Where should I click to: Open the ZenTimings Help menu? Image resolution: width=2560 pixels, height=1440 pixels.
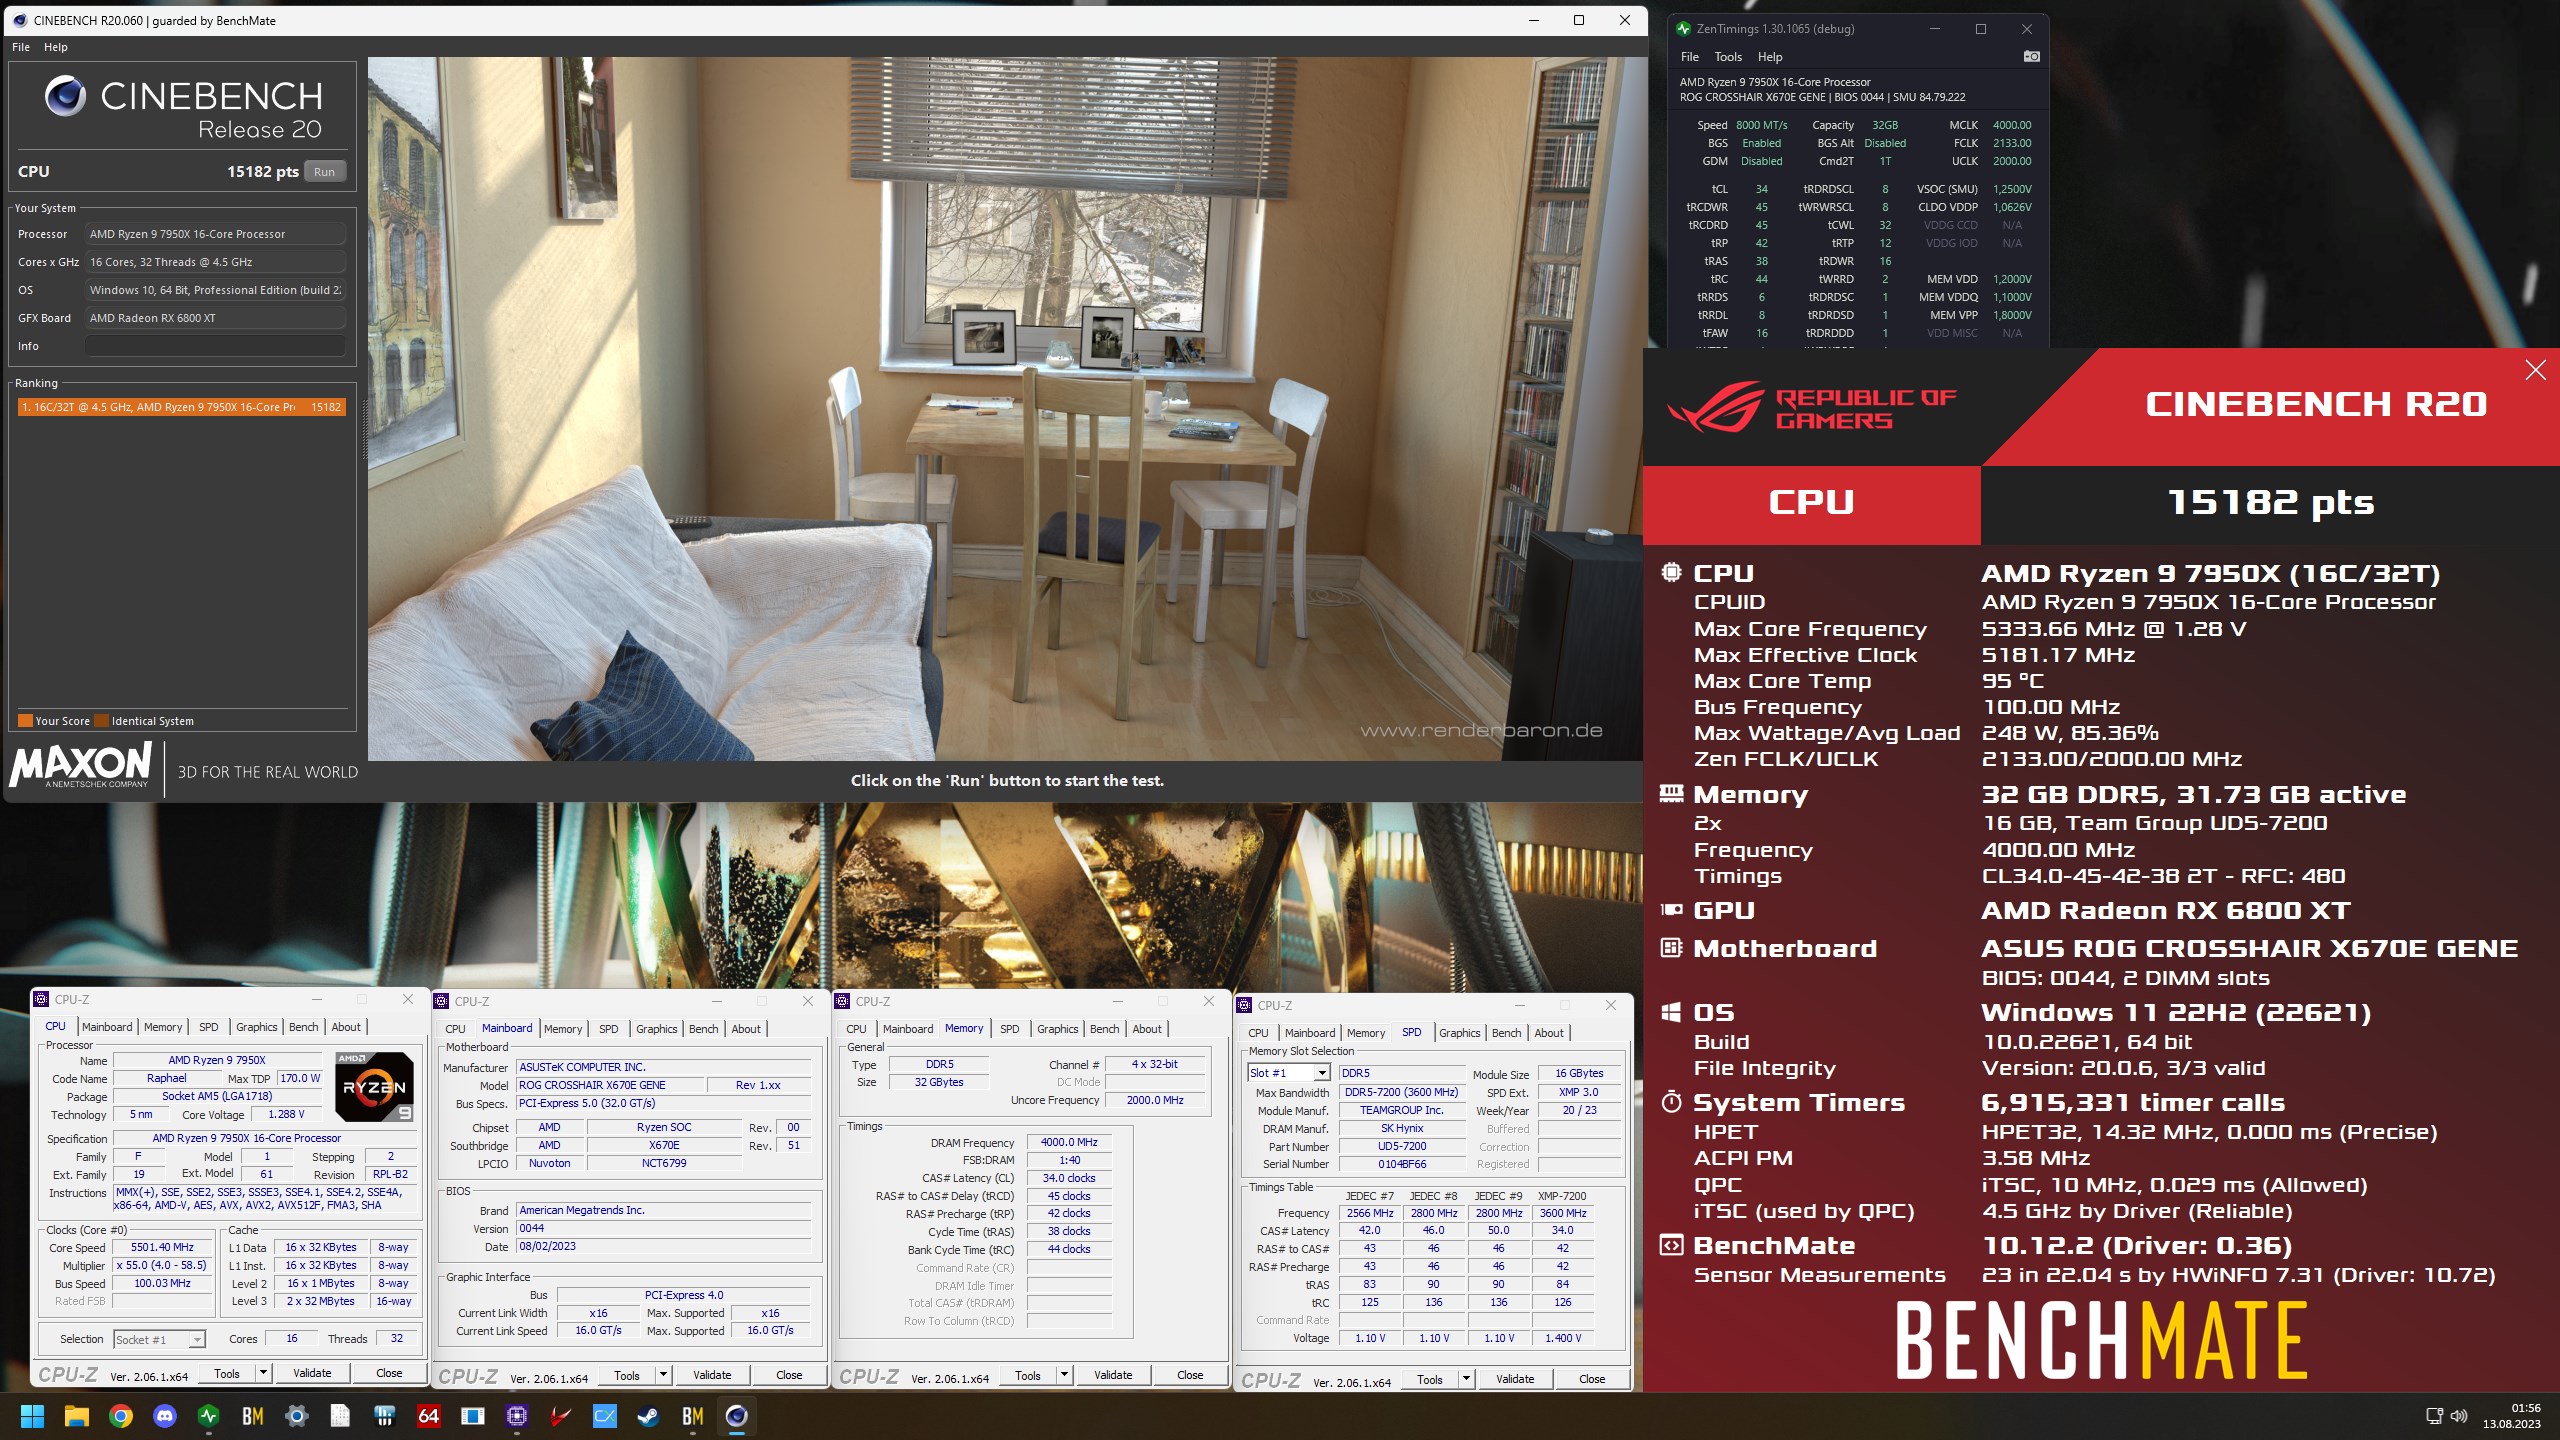[1770, 57]
